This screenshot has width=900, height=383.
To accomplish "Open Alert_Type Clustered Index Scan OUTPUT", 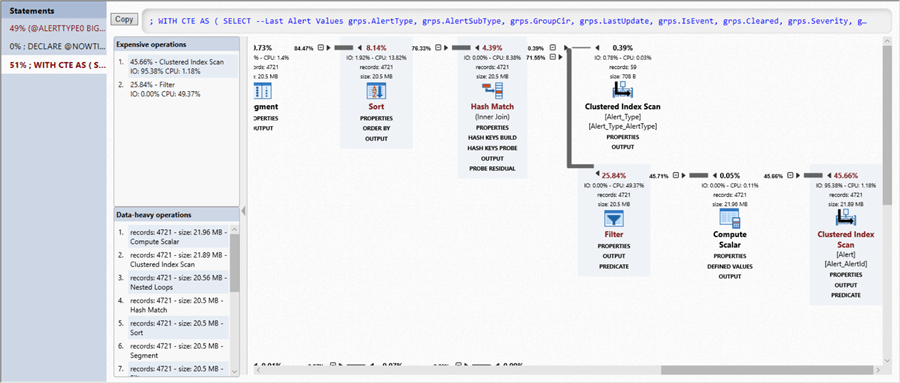I will point(622,147).
